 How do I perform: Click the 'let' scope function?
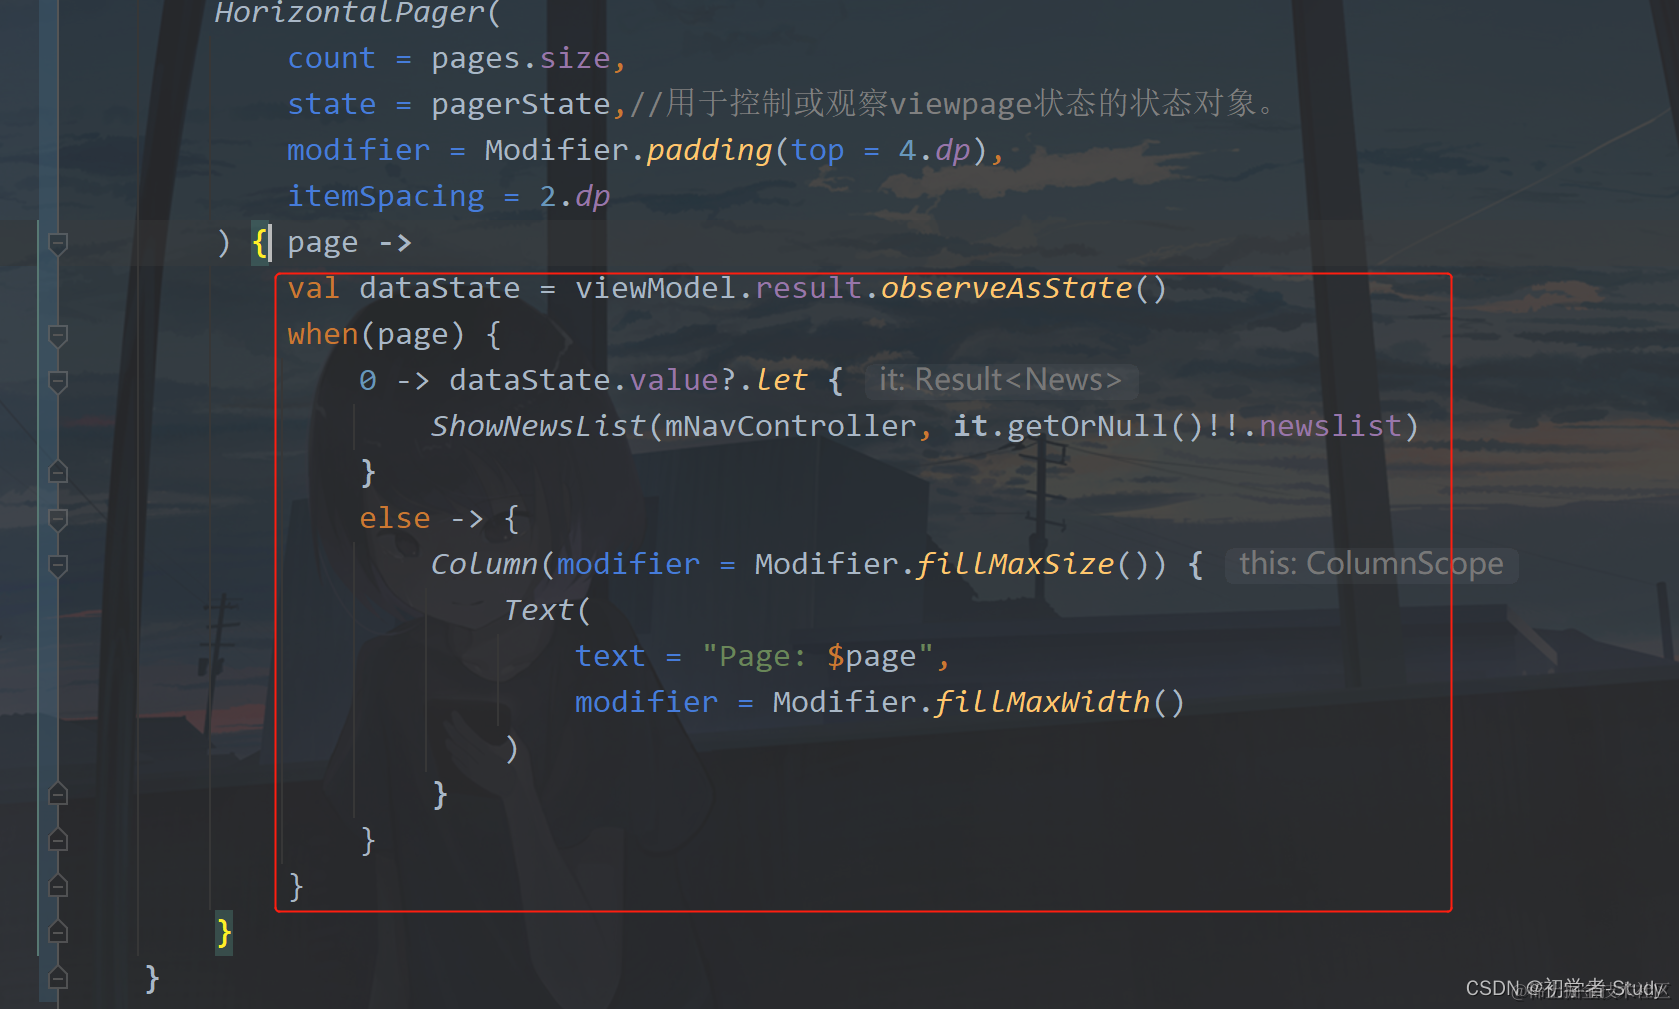pos(781,380)
